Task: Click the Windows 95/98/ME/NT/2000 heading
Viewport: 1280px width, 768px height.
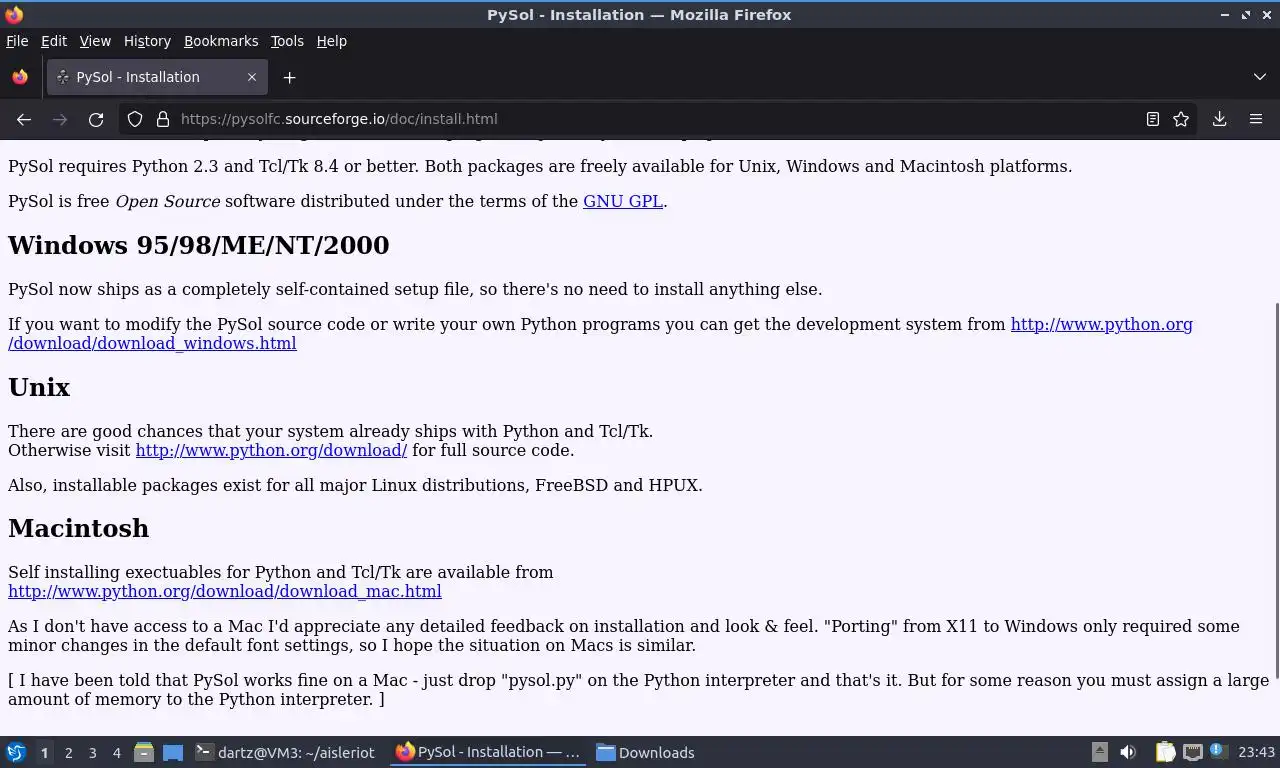Action: [x=198, y=245]
